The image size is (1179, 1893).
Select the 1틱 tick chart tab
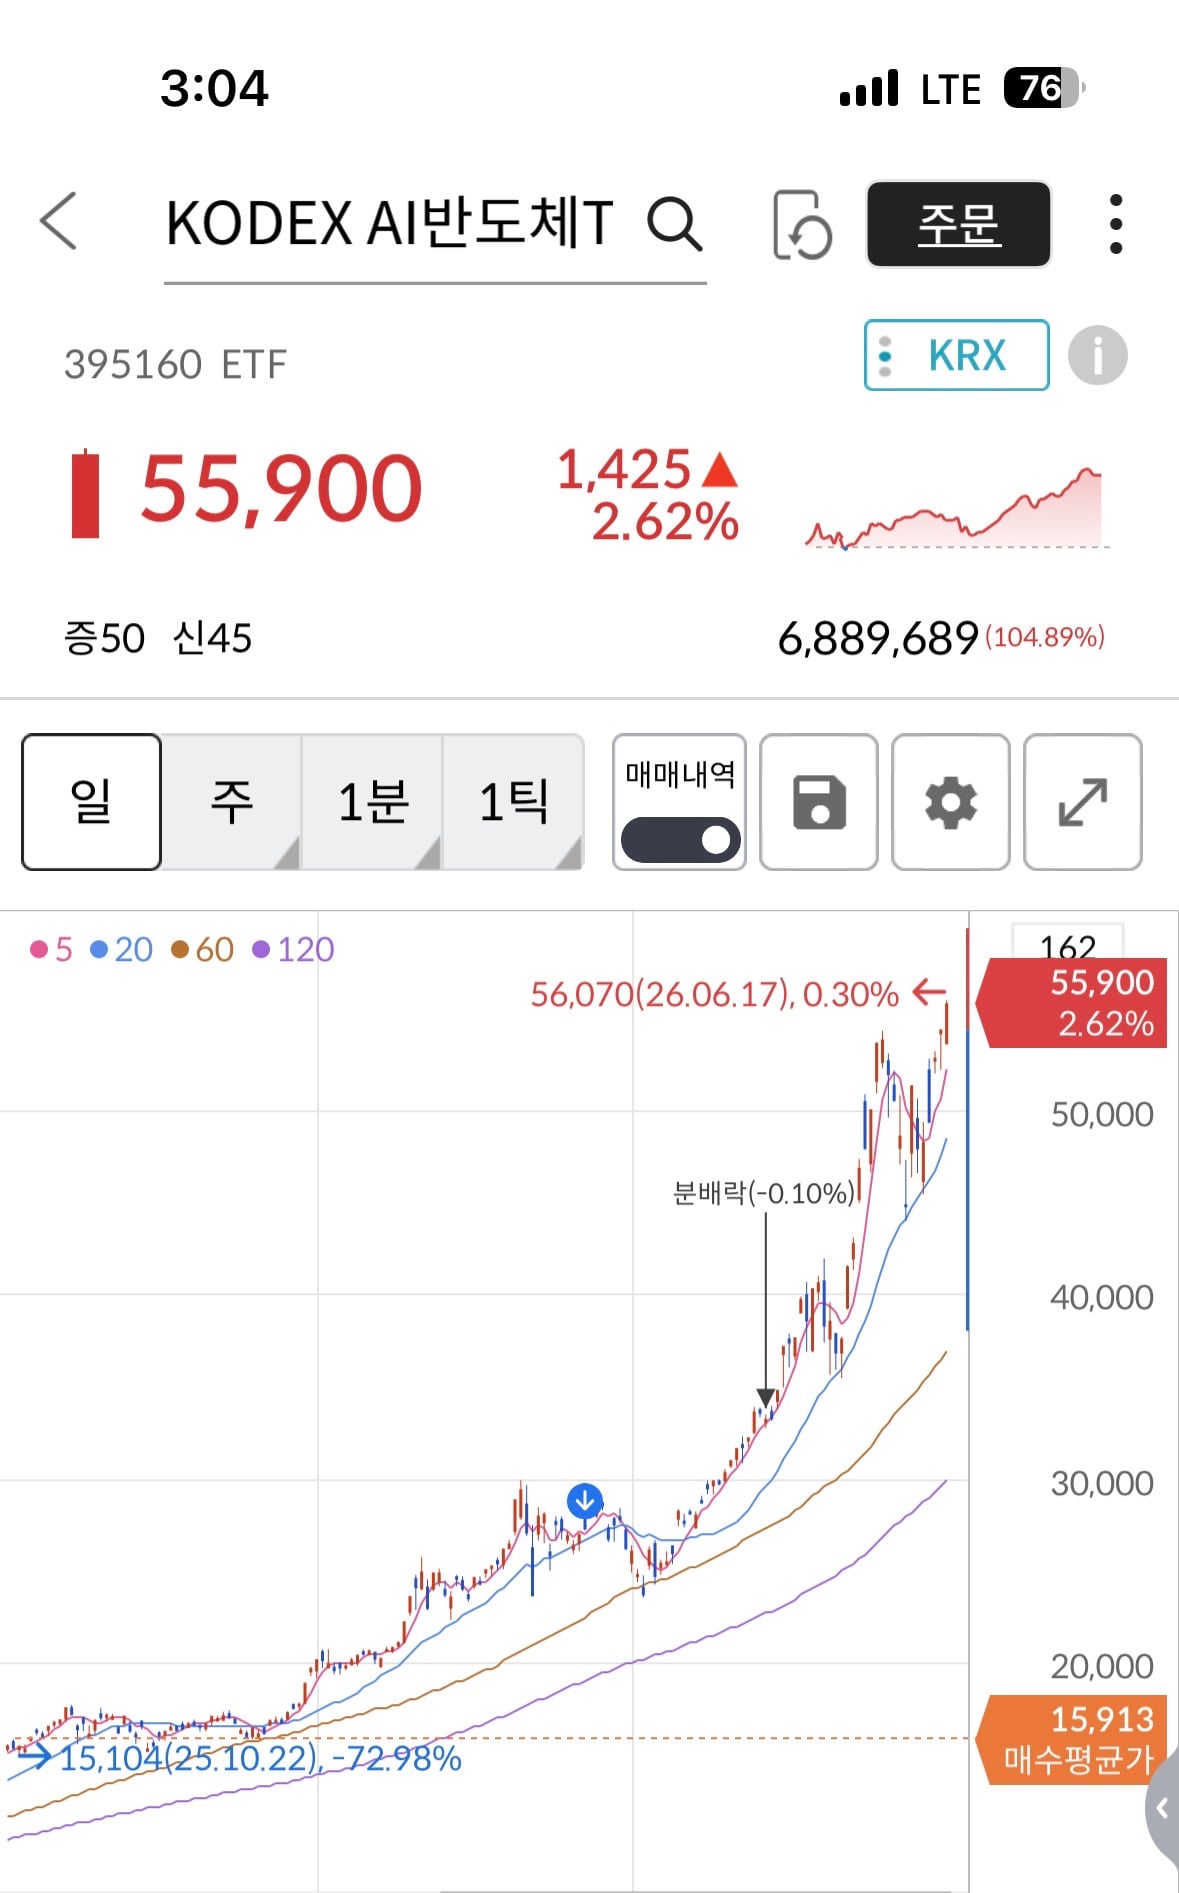click(x=513, y=802)
